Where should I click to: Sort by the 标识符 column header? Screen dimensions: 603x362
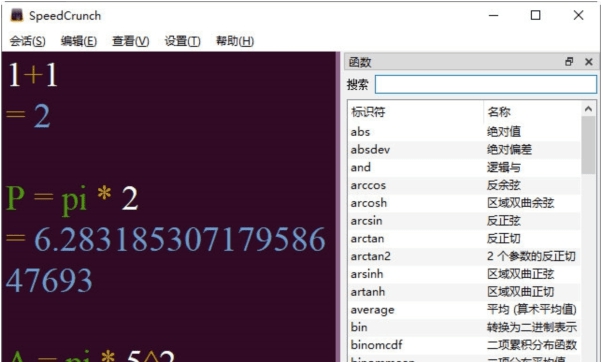tap(415, 112)
